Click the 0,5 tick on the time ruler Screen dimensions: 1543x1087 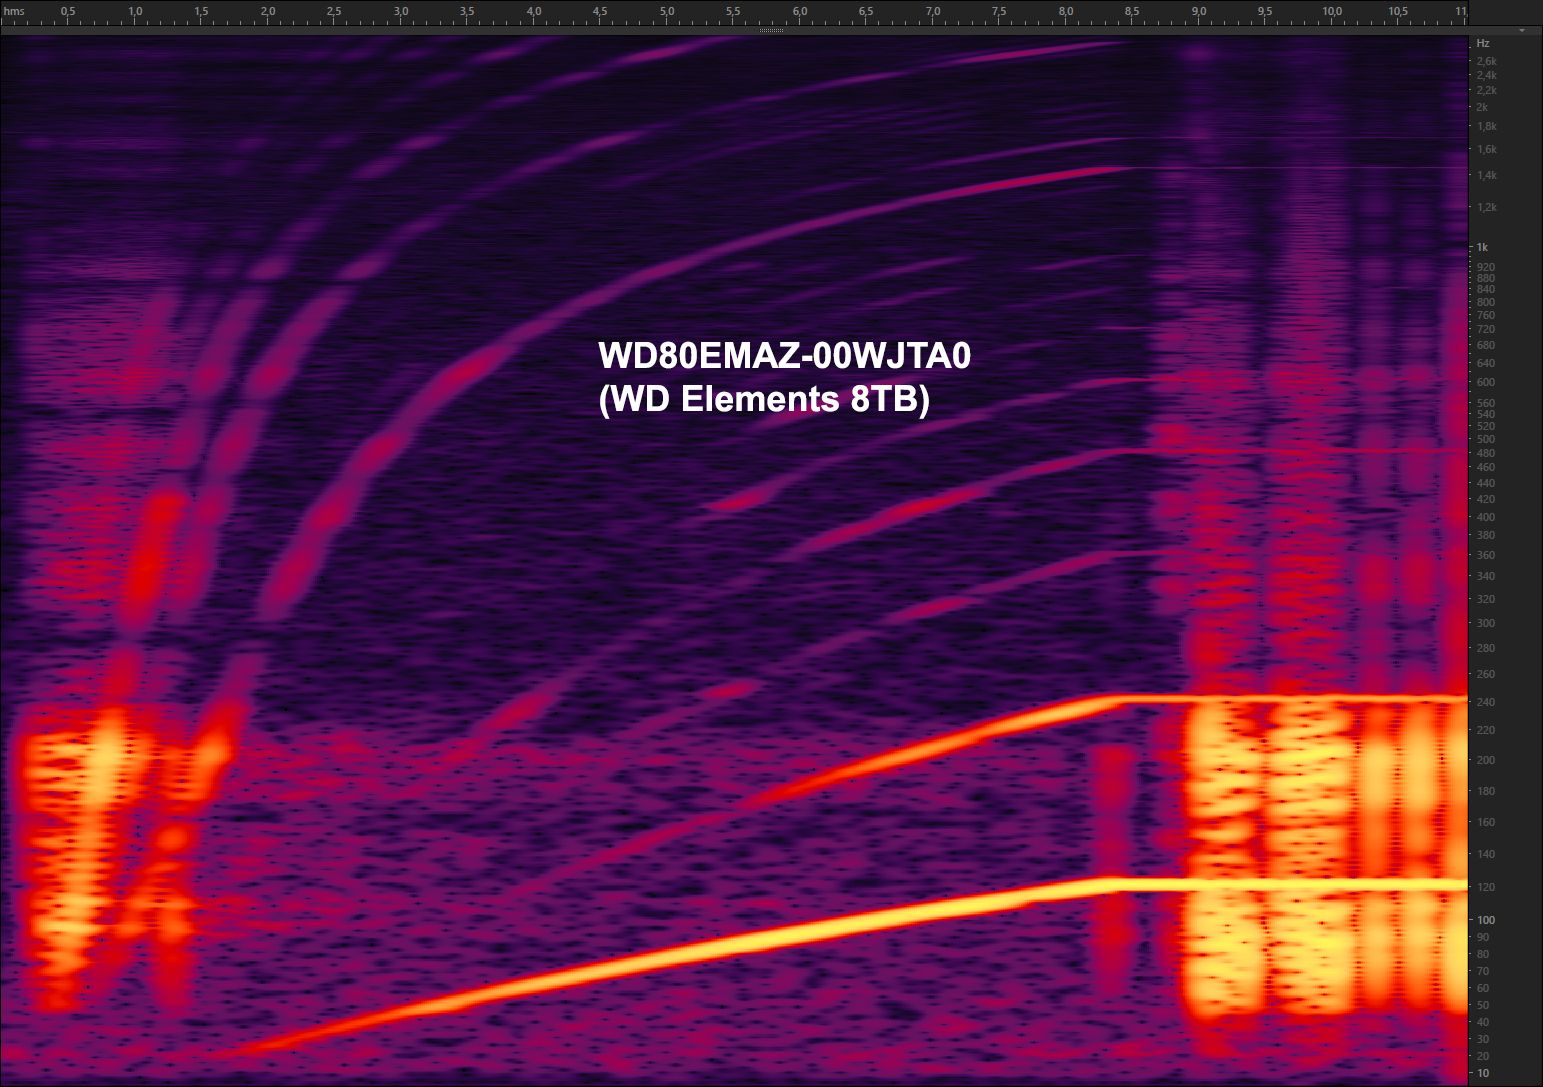pos(68,13)
